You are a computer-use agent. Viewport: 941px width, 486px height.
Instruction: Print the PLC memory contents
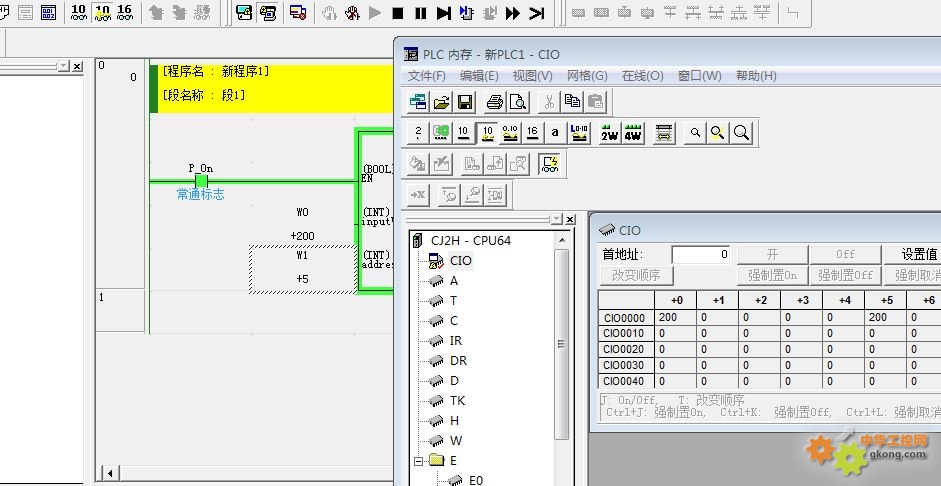click(x=495, y=103)
